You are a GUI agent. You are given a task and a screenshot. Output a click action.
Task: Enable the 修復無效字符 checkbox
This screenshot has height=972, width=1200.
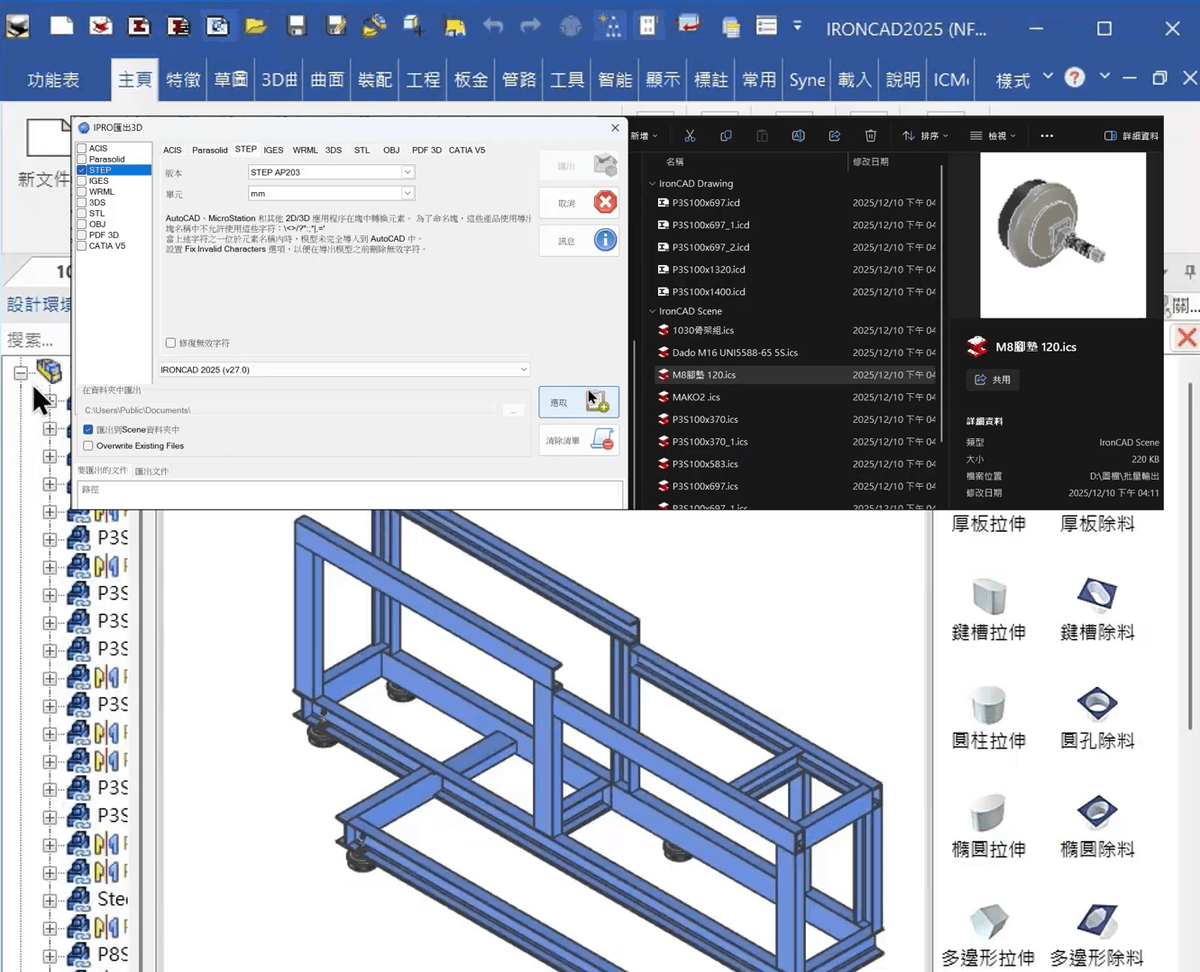(170, 340)
